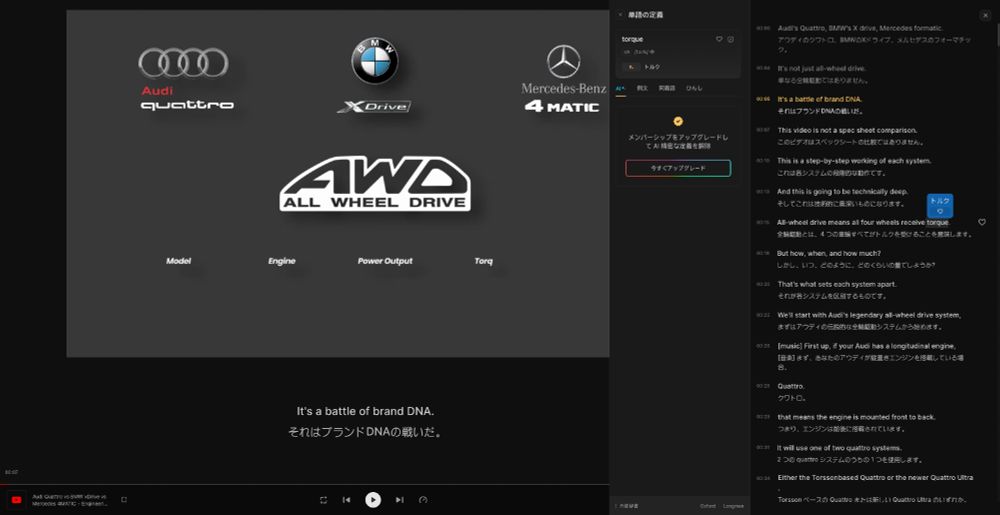The height and width of the screenshot is (515, 1000).
Task: Jump to 'We'll start with Audi's legendary' line
Action: [x=869, y=315]
